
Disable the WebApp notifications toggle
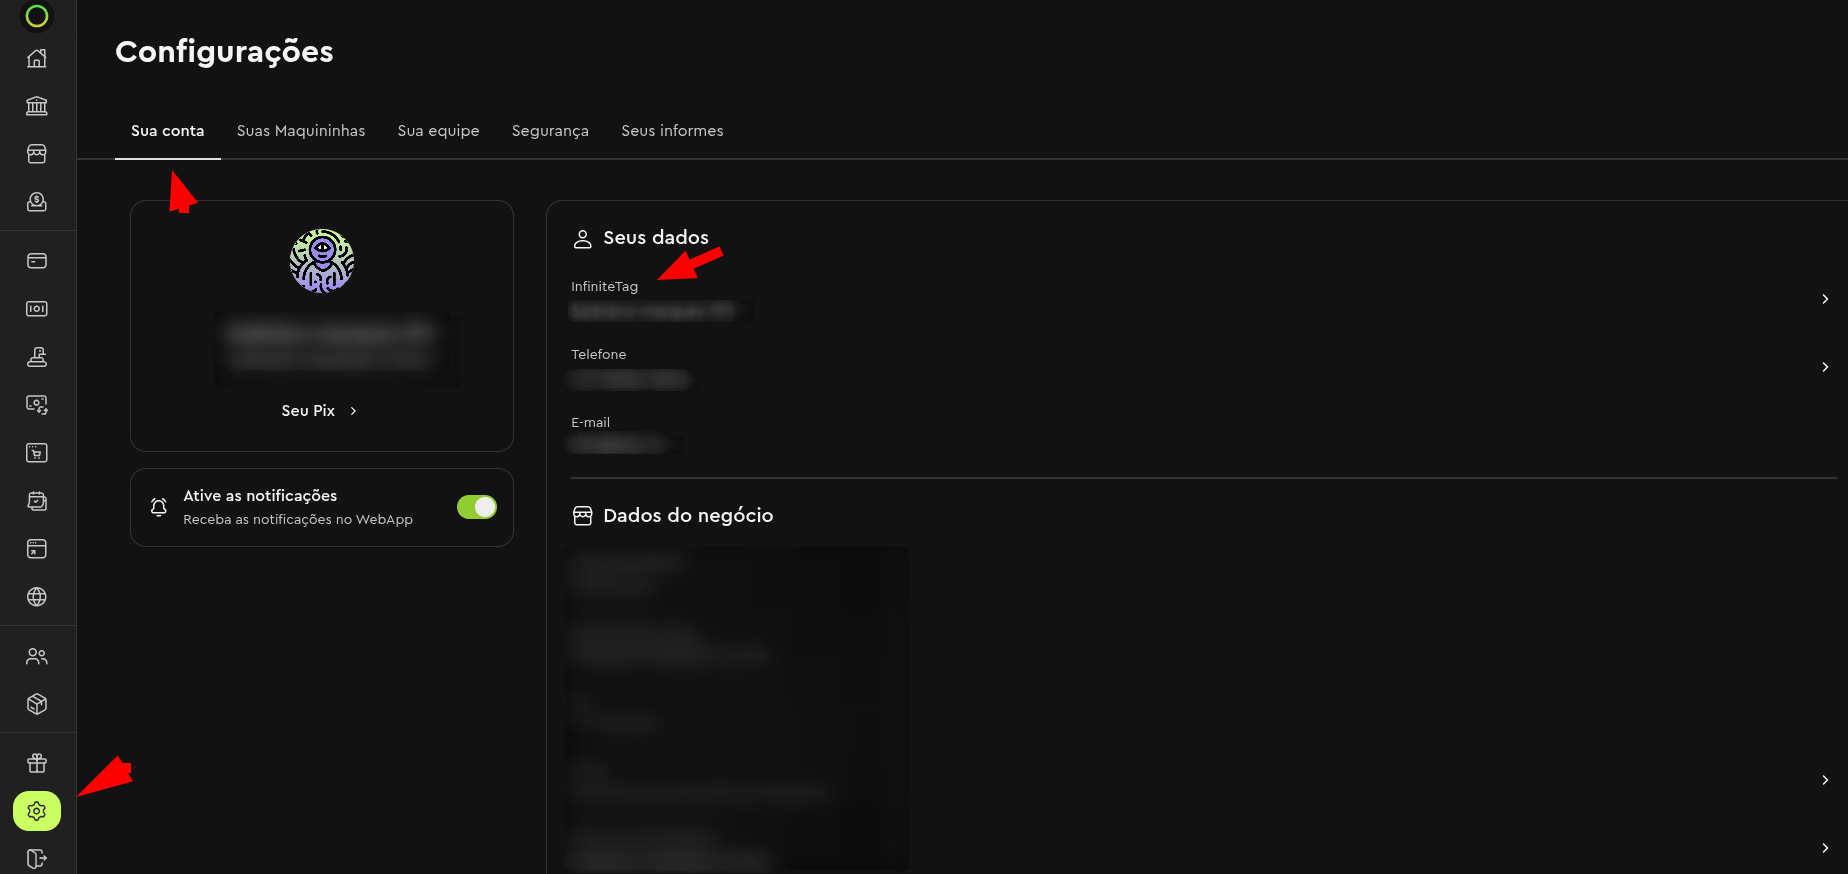[x=477, y=507]
